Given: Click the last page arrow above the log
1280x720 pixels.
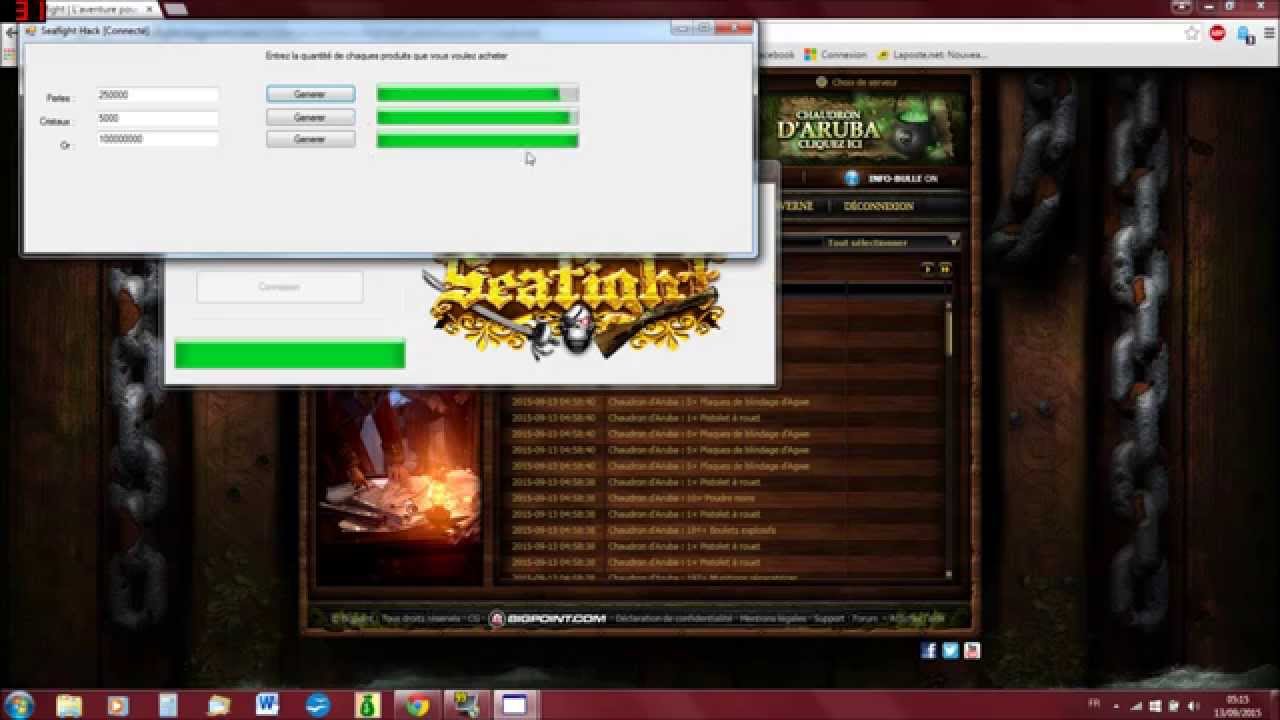Looking at the screenshot, I should (944, 269).
